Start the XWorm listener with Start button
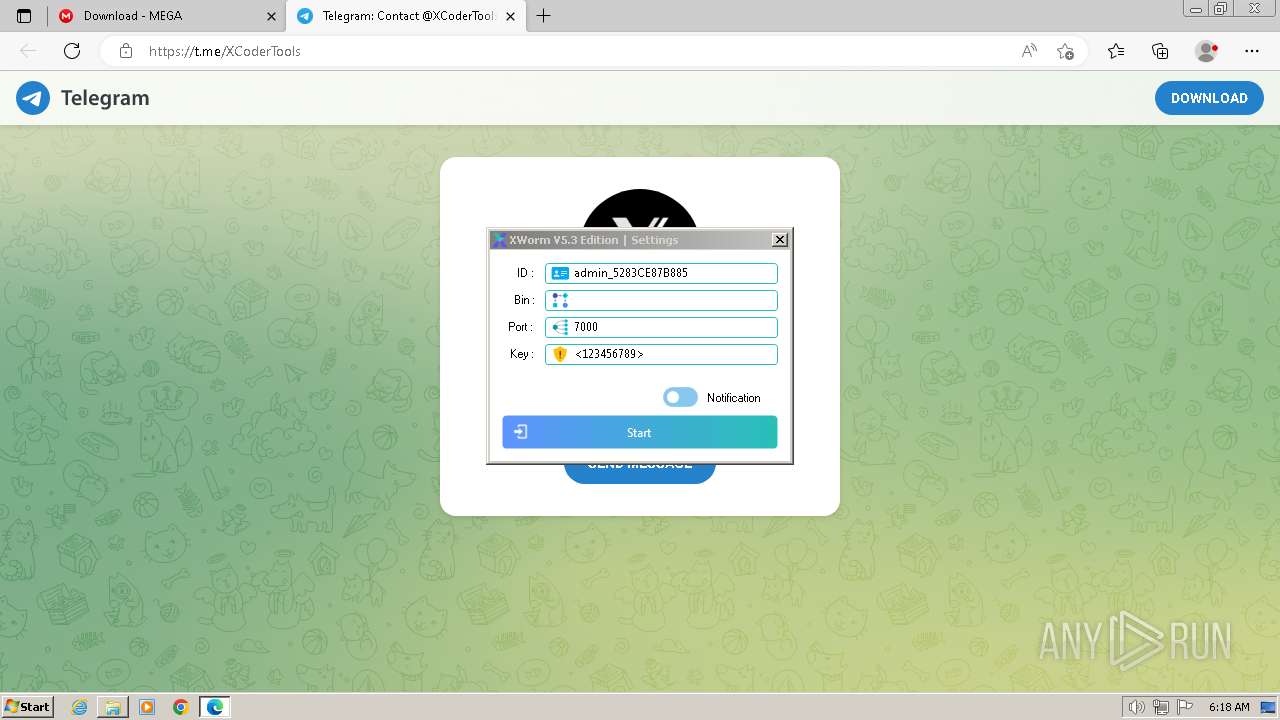Viewport: 1280px width, 720px height. point(640,432)
